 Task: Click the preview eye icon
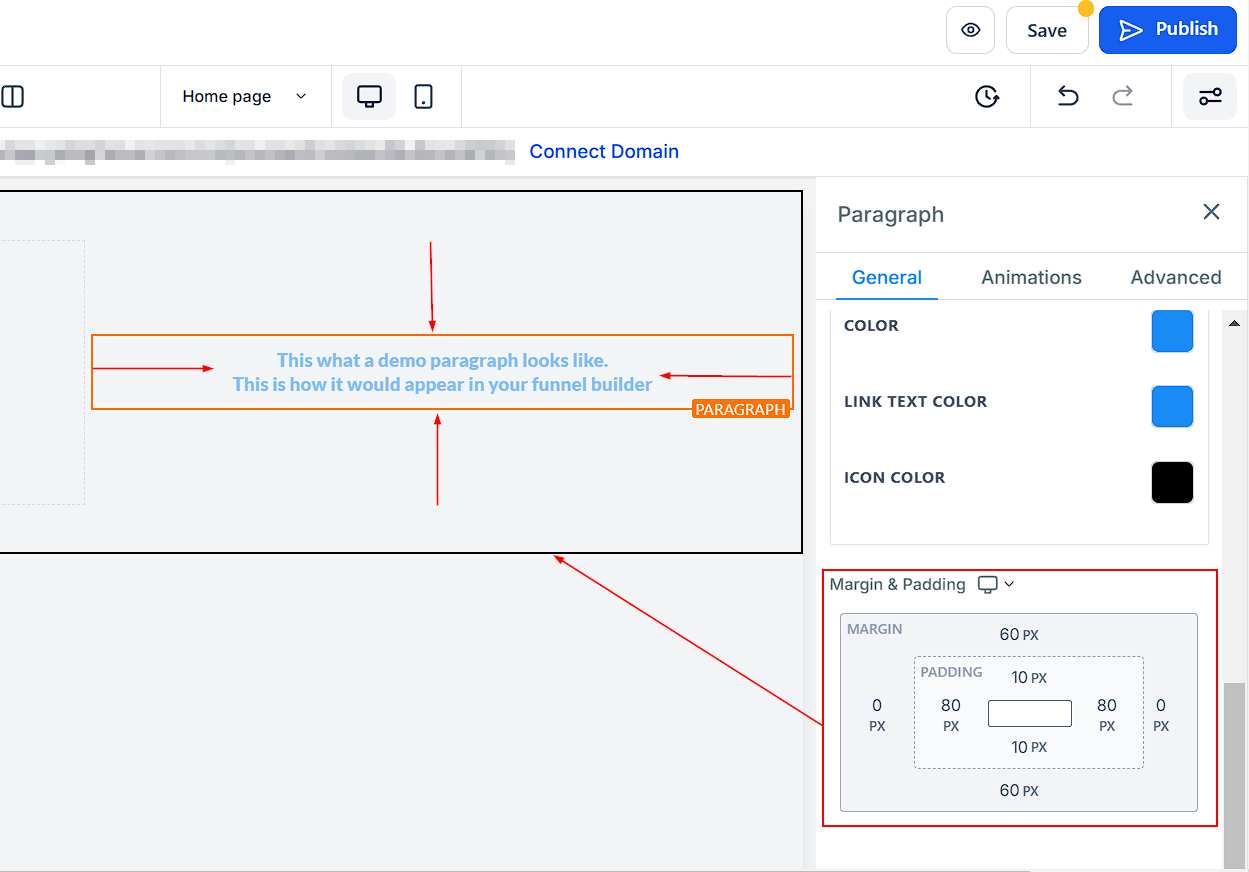point(970,30)
